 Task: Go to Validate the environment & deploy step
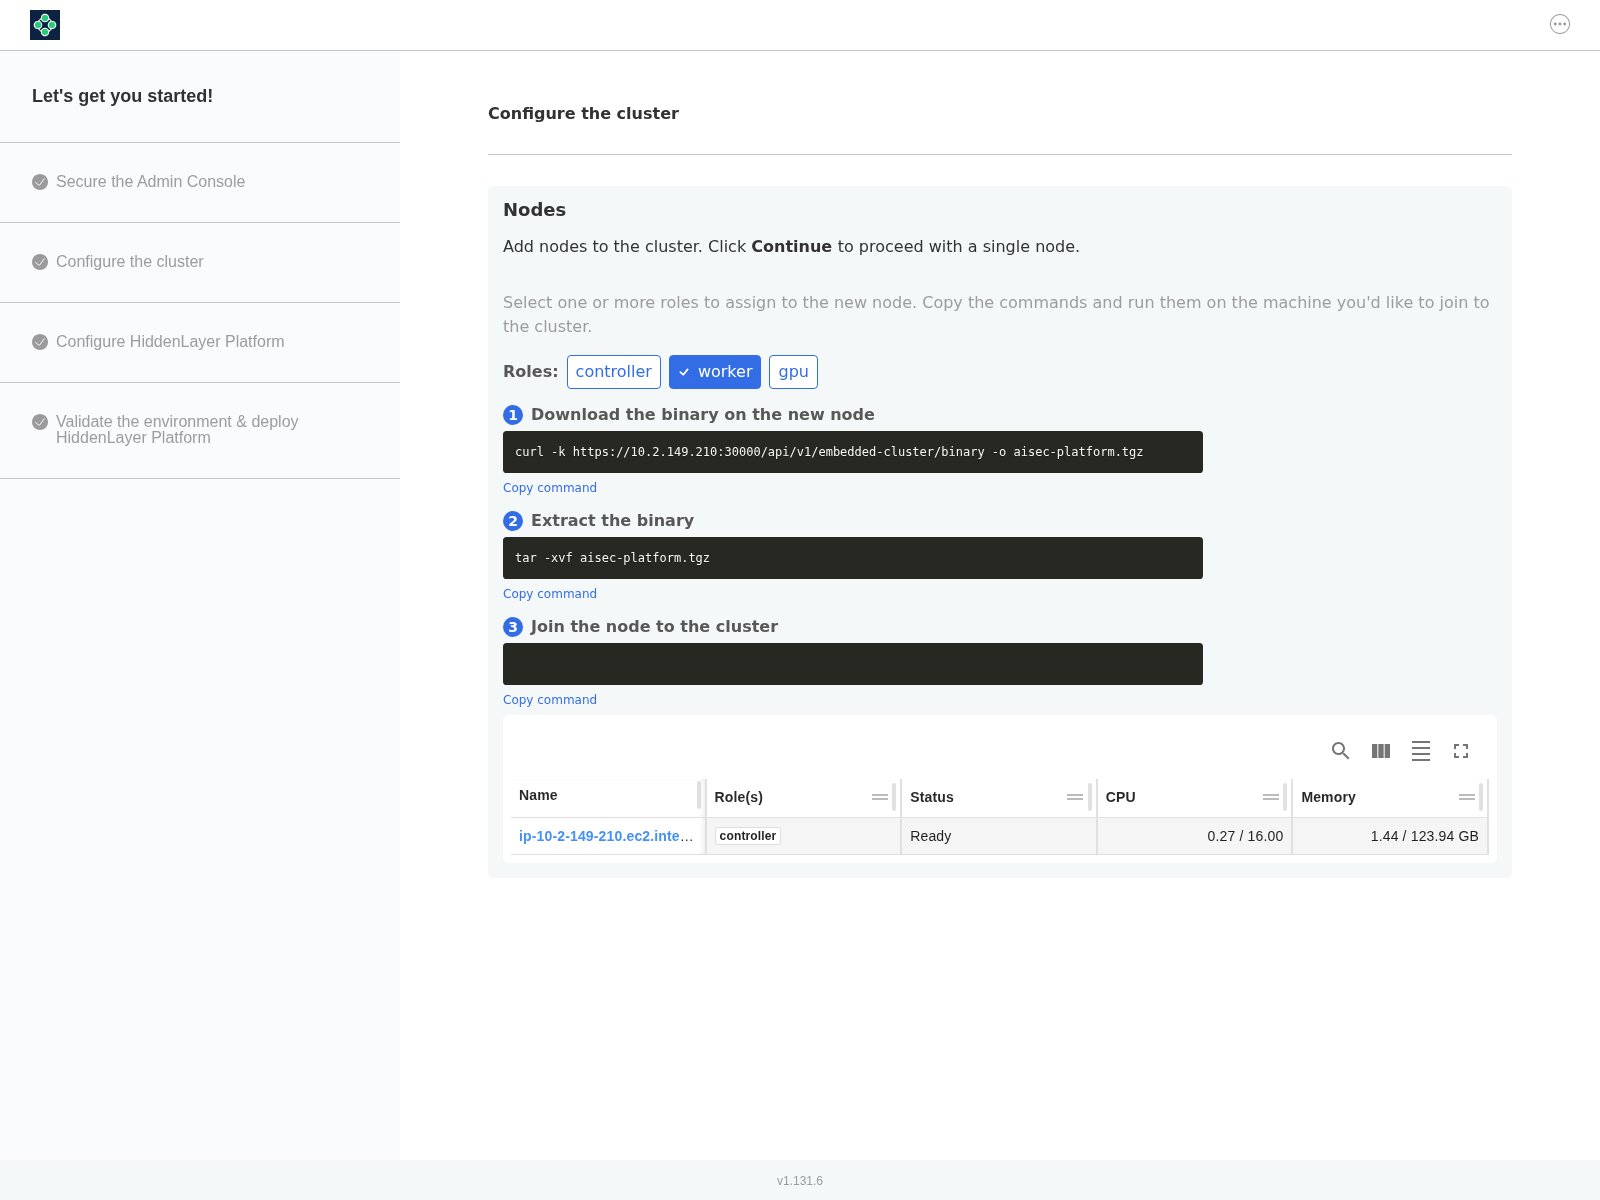177,430
